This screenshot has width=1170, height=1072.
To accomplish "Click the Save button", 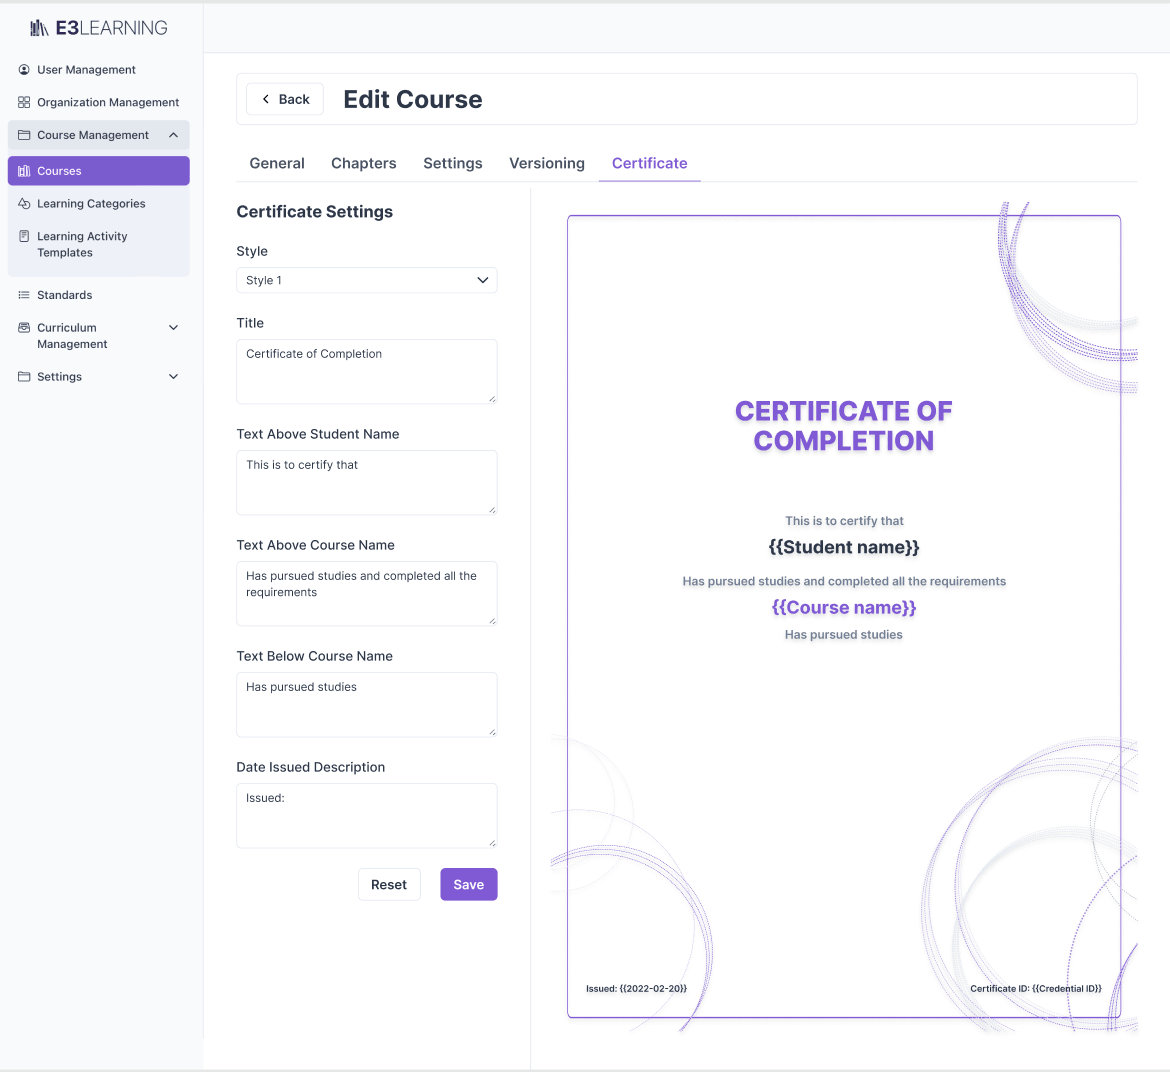I will tap(468, 884).
